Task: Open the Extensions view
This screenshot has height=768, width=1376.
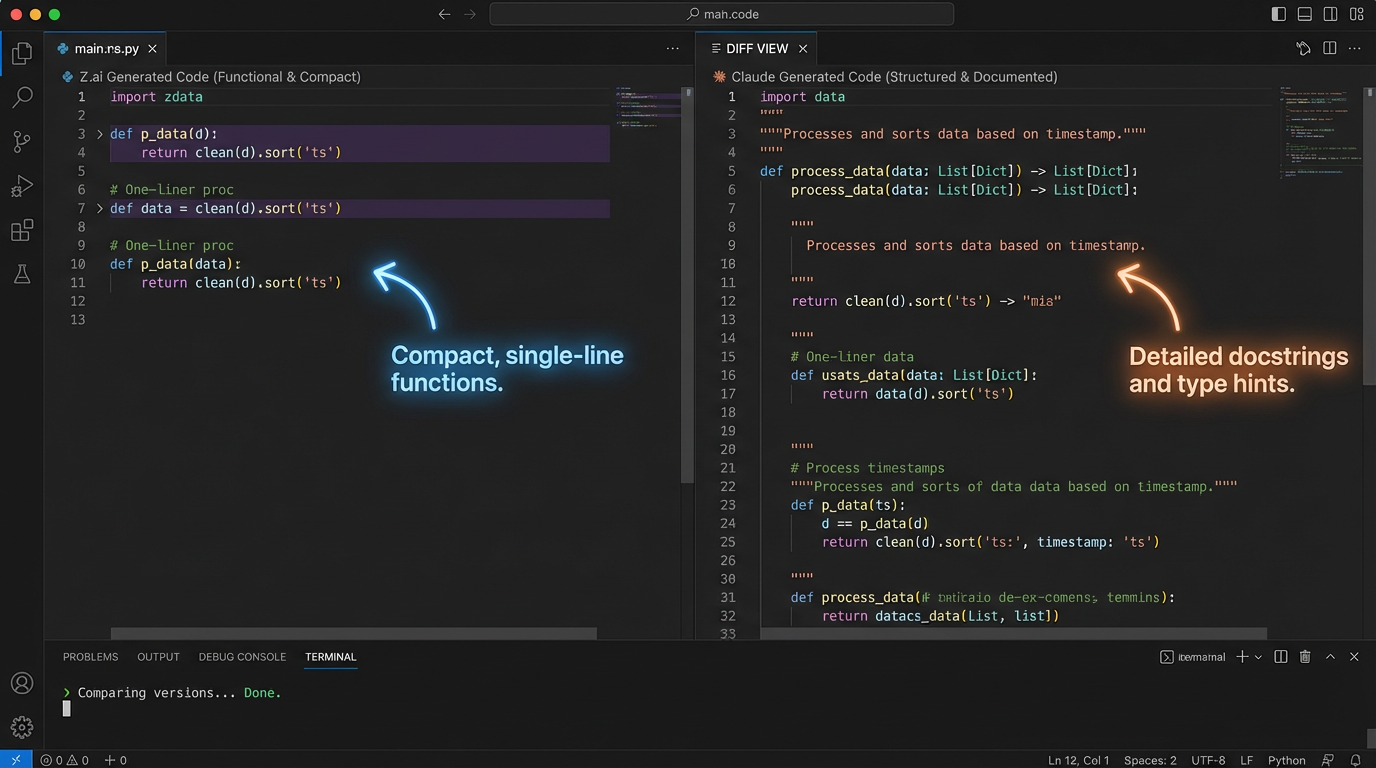Action: pos(22,232)
